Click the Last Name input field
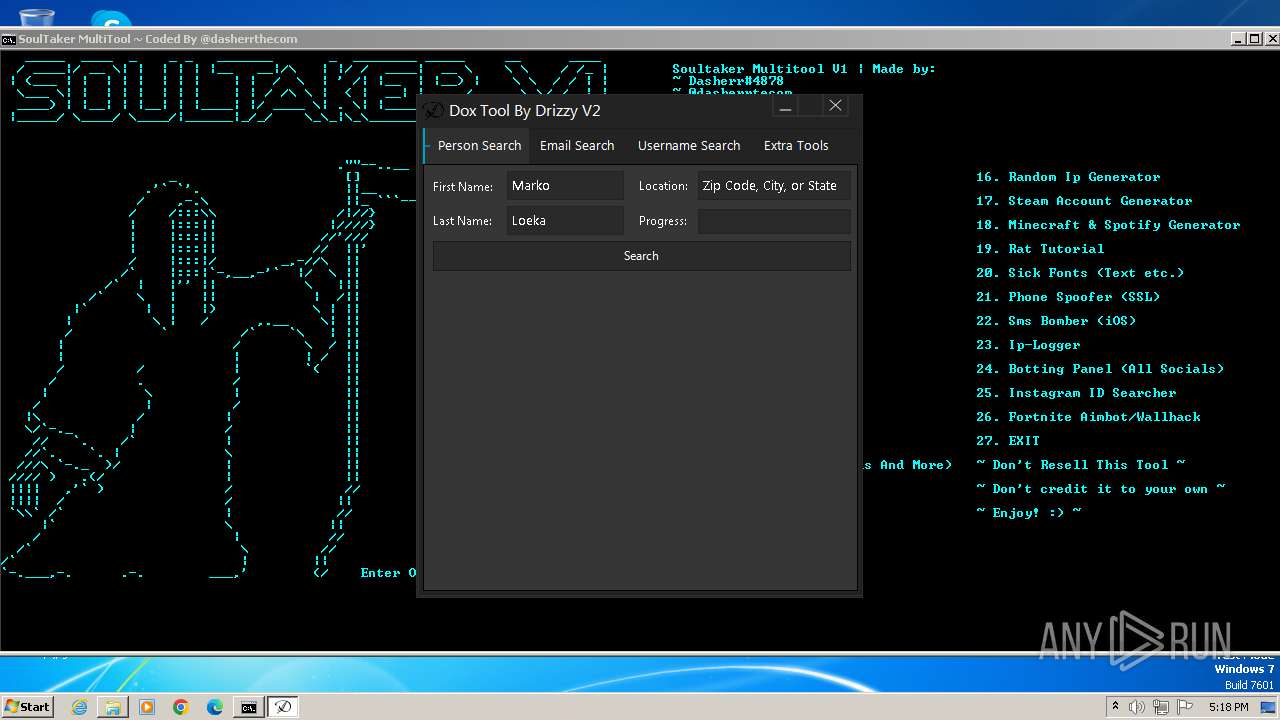This screenshot has height=720, width=1280. [x=565, y=220]
